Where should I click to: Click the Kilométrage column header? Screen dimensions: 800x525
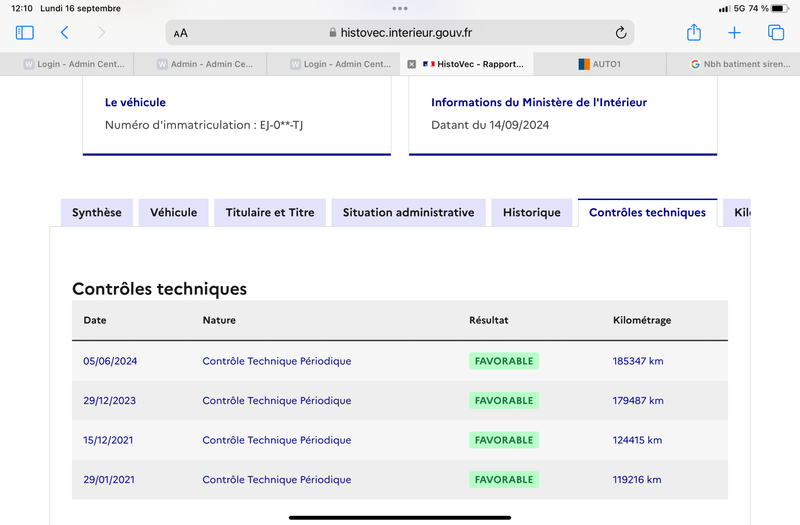pyautogui.click(x=642, y=320)
